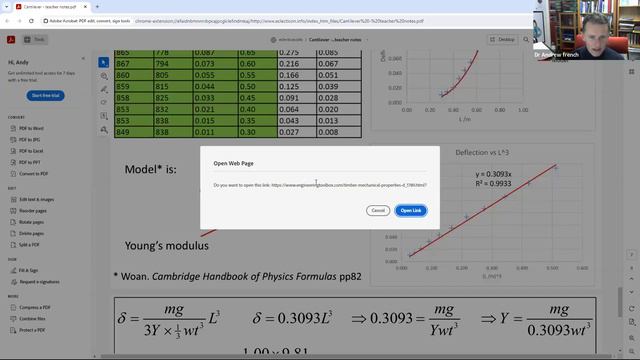The height and width of the screenshot is (360, 640).
Task: Go forward in browser history
Action: pyautogui.click(x=19, y=21)
